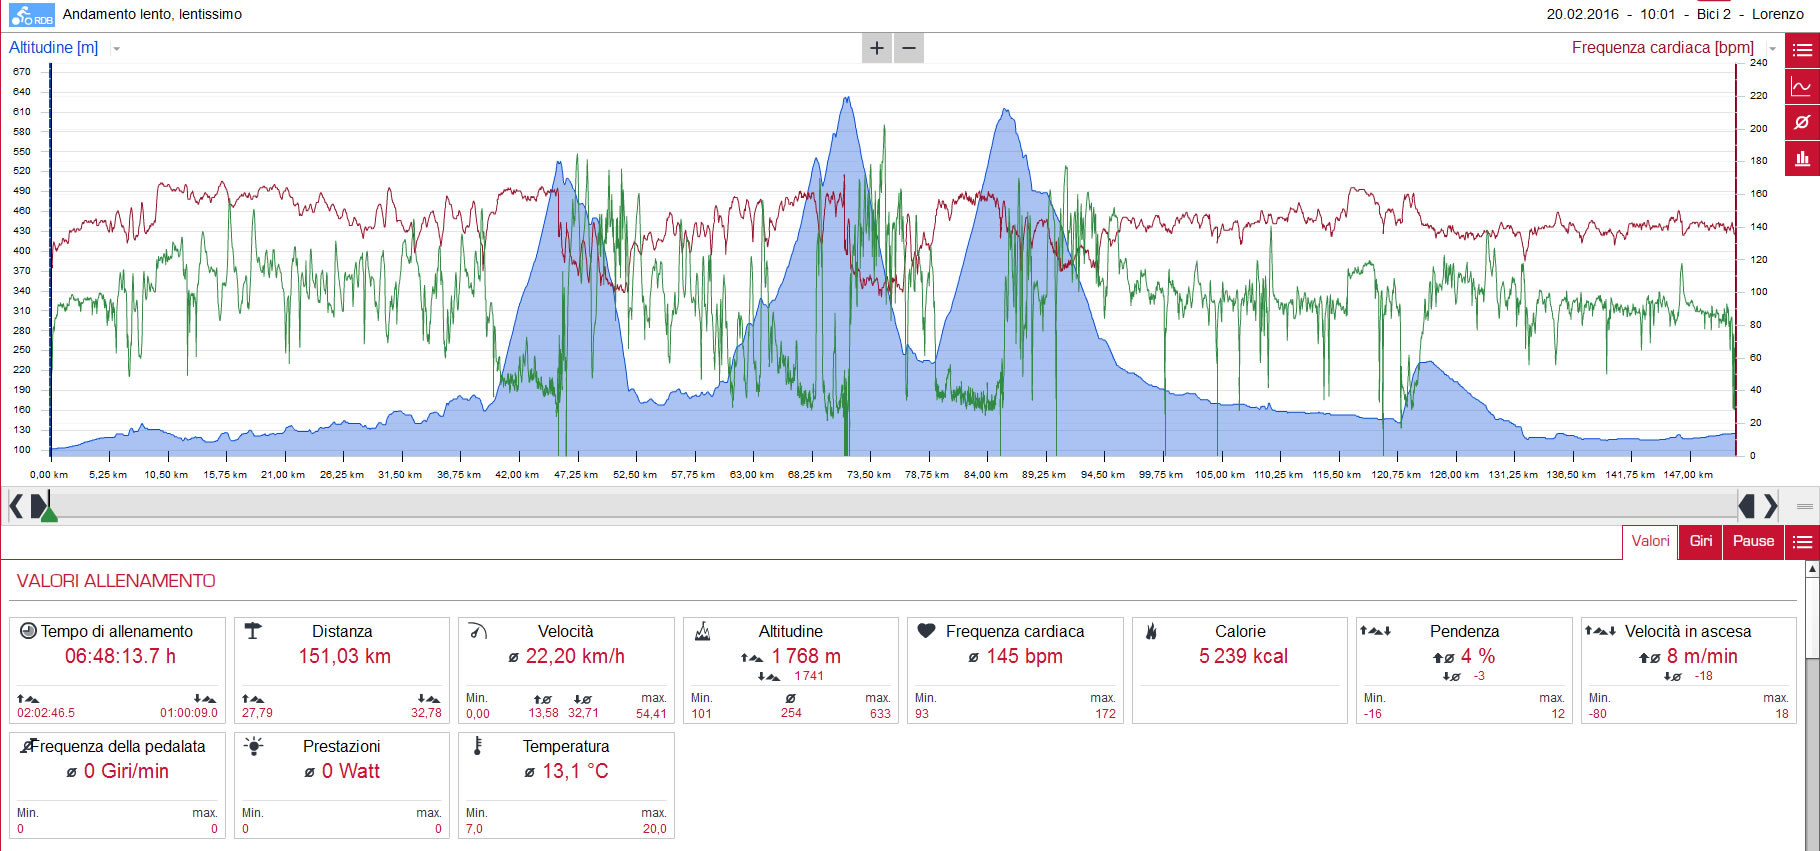Switch to the Giri tab
Image resolution: width=1820 pixels, height=851 pixels.
click(1701, 542)
